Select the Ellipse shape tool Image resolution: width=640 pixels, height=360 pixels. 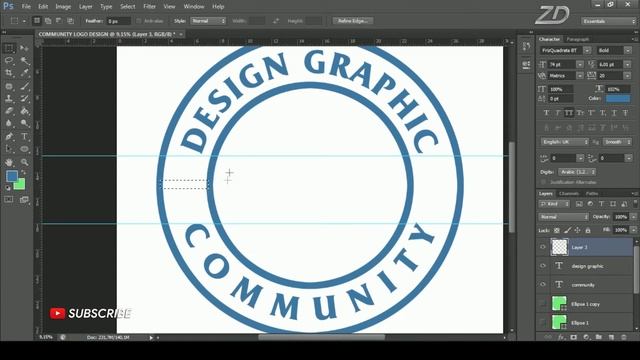[24, 149]
